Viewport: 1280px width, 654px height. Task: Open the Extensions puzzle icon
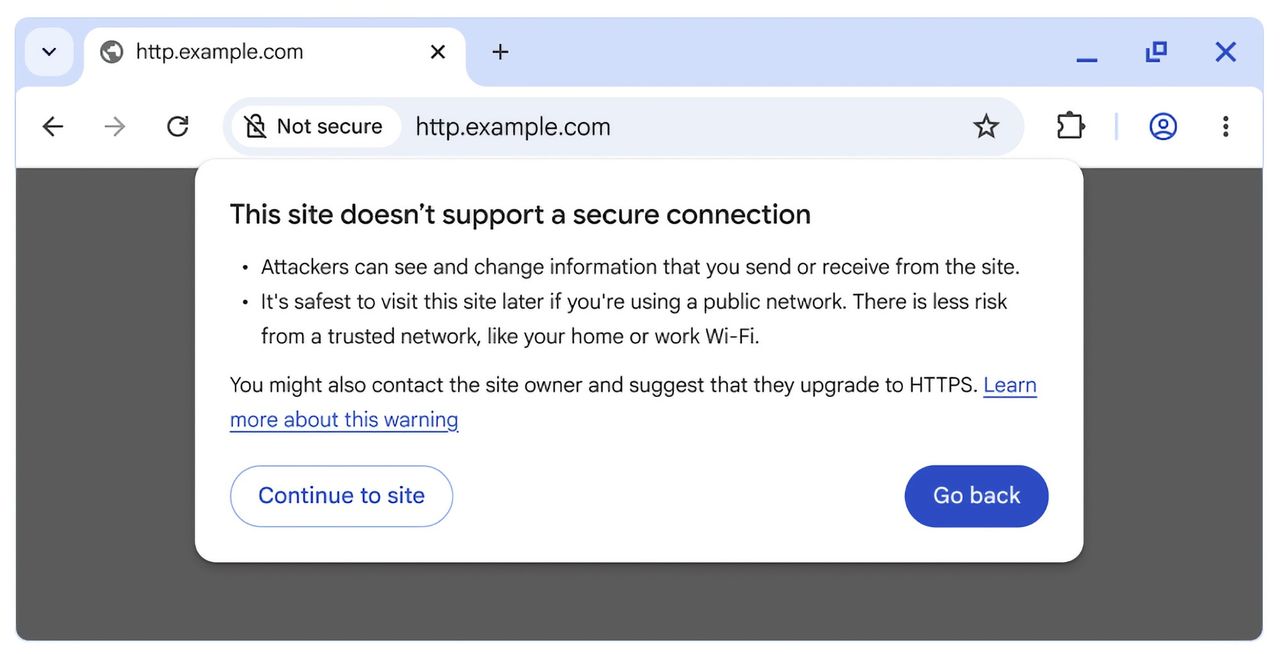1069,126
